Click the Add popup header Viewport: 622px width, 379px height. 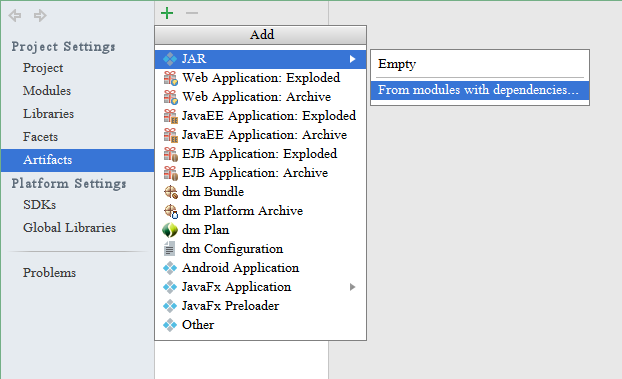tap(261, 35)
